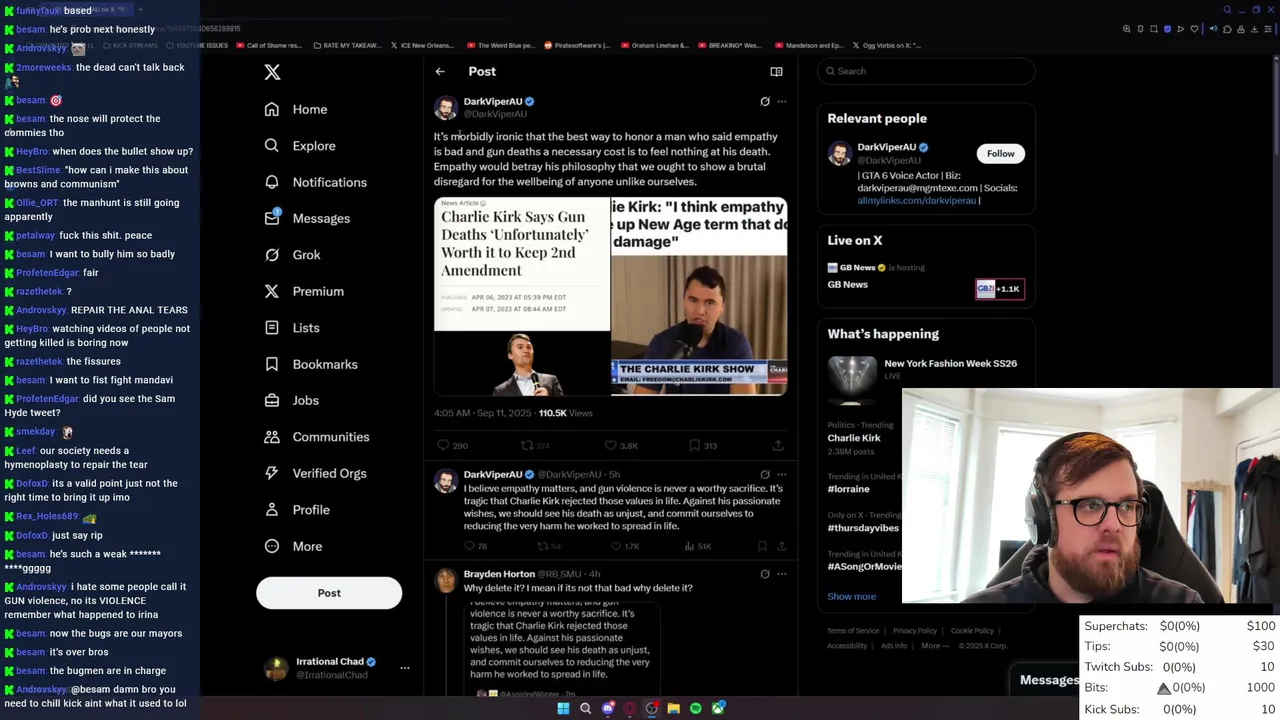Follow DarkViperAU in Relevant people
The image size is (1280, 720).
(x=1000, y=154)
